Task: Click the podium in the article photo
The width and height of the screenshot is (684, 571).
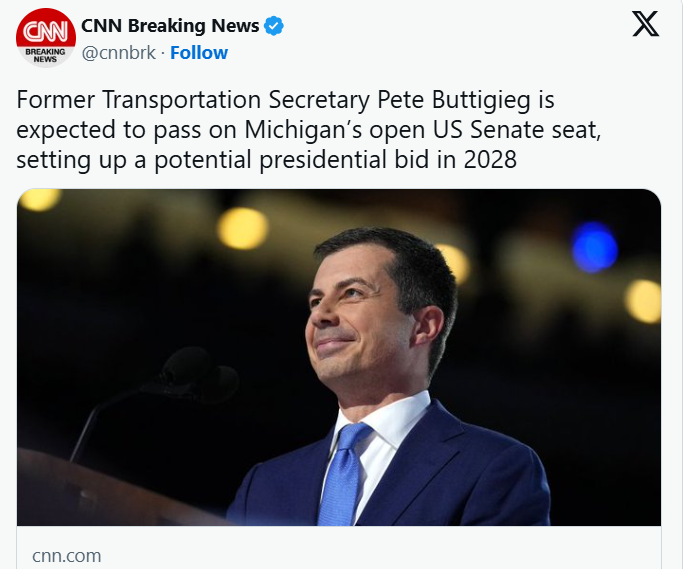Action: click(100, 490)
